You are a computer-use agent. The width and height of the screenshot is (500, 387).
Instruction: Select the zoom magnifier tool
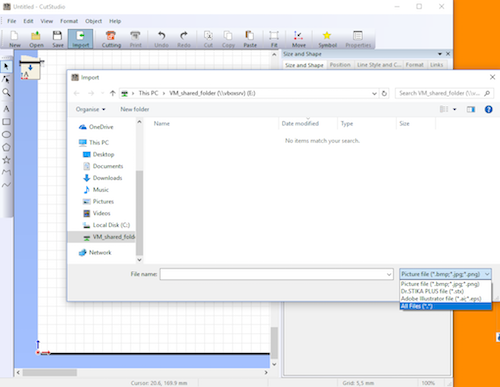tap(6, 92)
